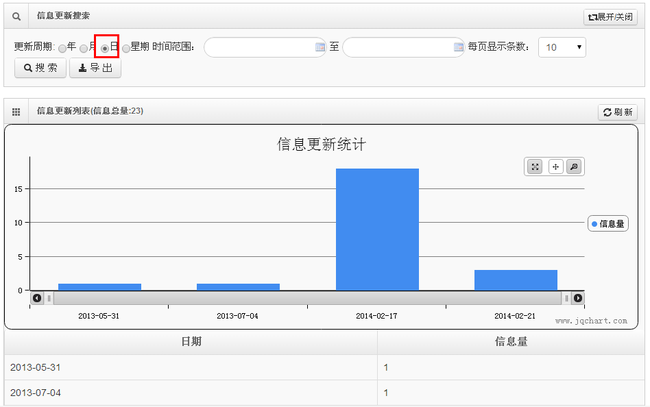Click the right handle of chart scrollbar
This screenshot has width=650, height=407.
[566, 298]
